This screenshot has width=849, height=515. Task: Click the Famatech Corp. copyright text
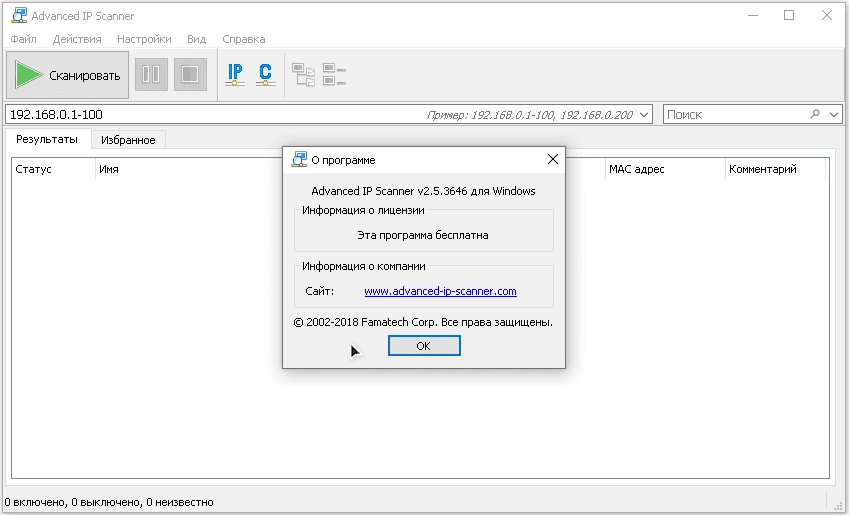(423, 322)
